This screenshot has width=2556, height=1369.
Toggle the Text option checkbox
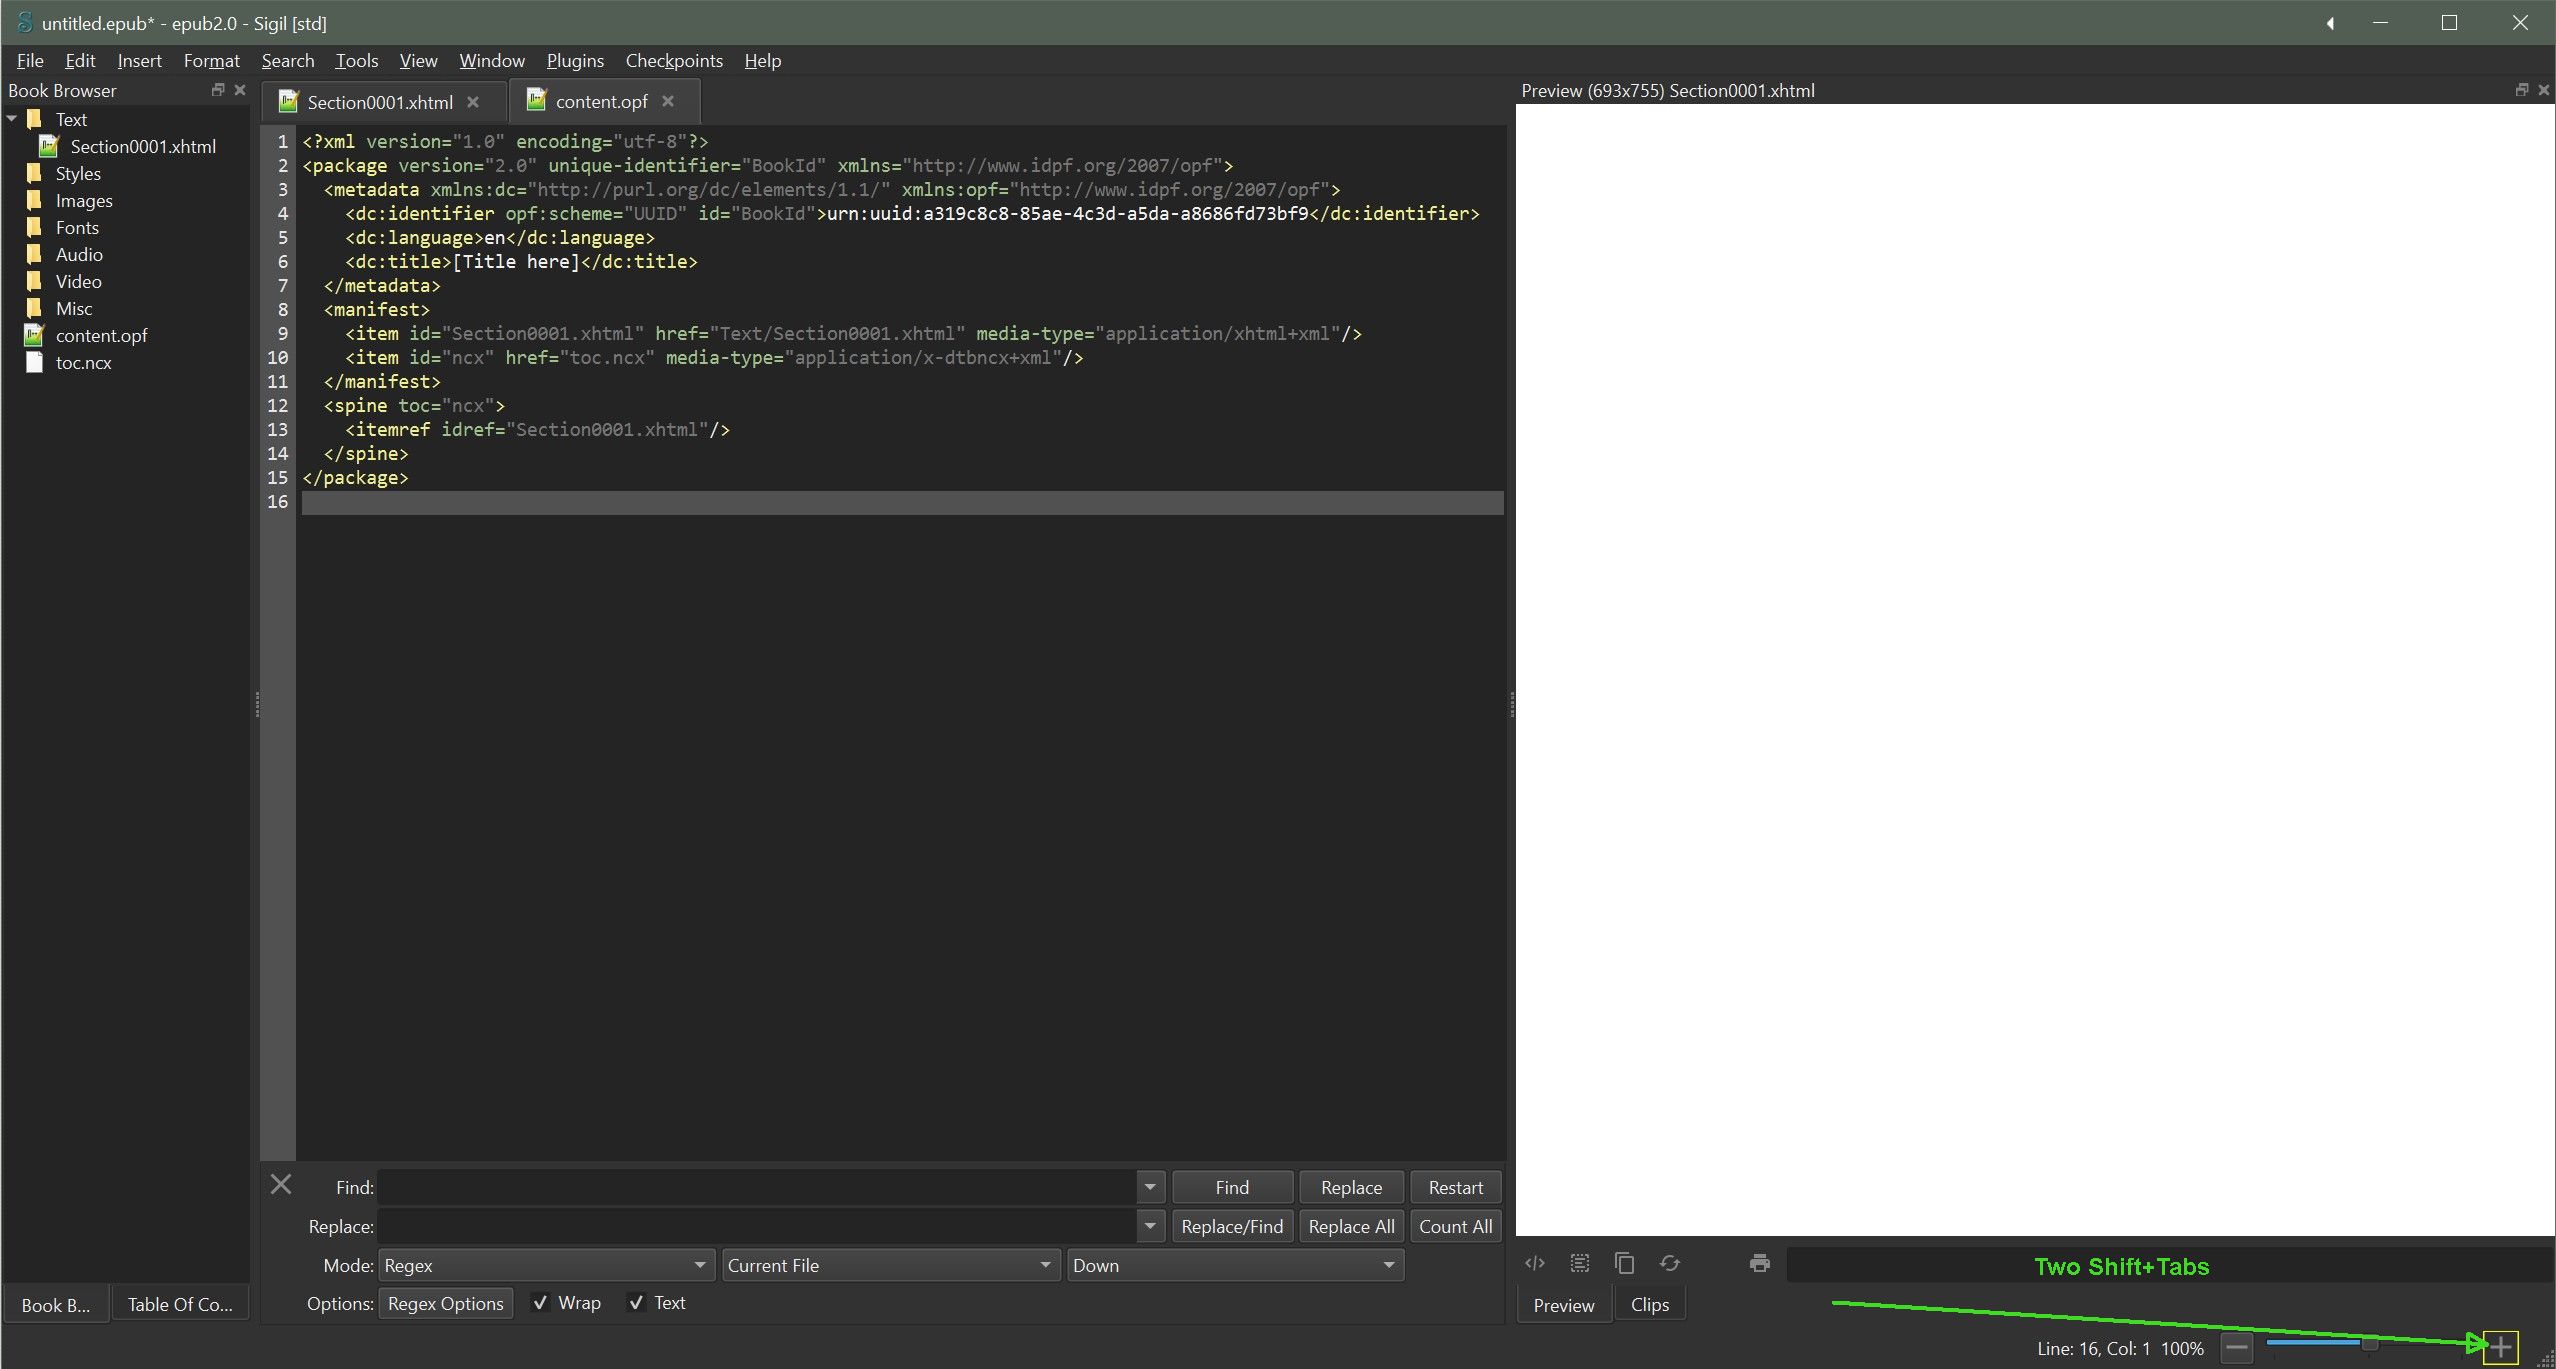point(636,1303)
